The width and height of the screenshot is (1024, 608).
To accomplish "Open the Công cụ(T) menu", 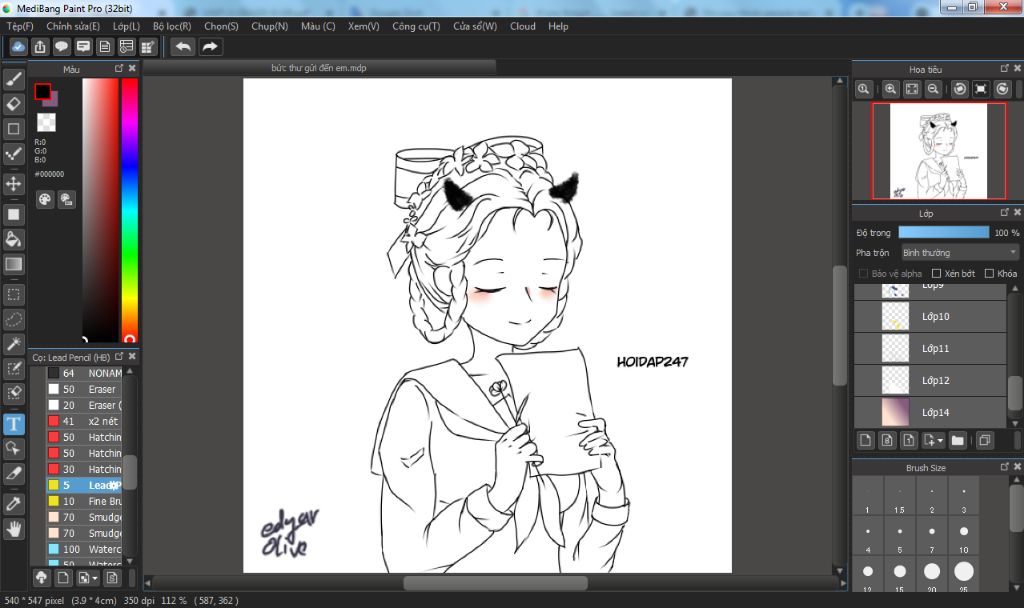I will coord(416,26).
